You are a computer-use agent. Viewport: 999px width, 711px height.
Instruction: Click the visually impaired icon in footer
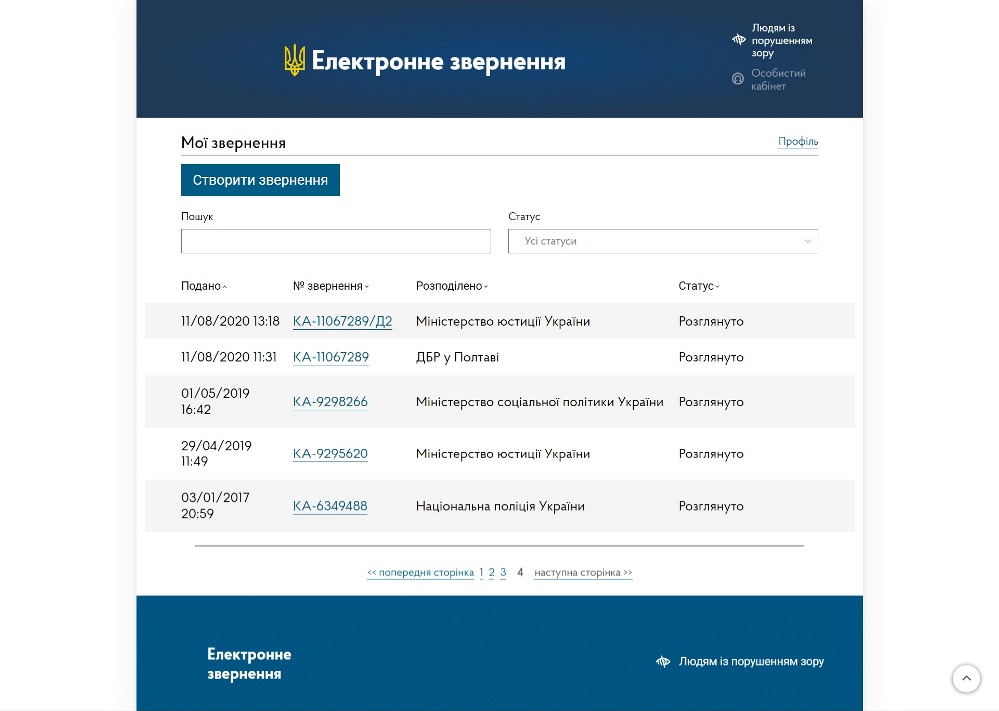(x=663, y=662)
